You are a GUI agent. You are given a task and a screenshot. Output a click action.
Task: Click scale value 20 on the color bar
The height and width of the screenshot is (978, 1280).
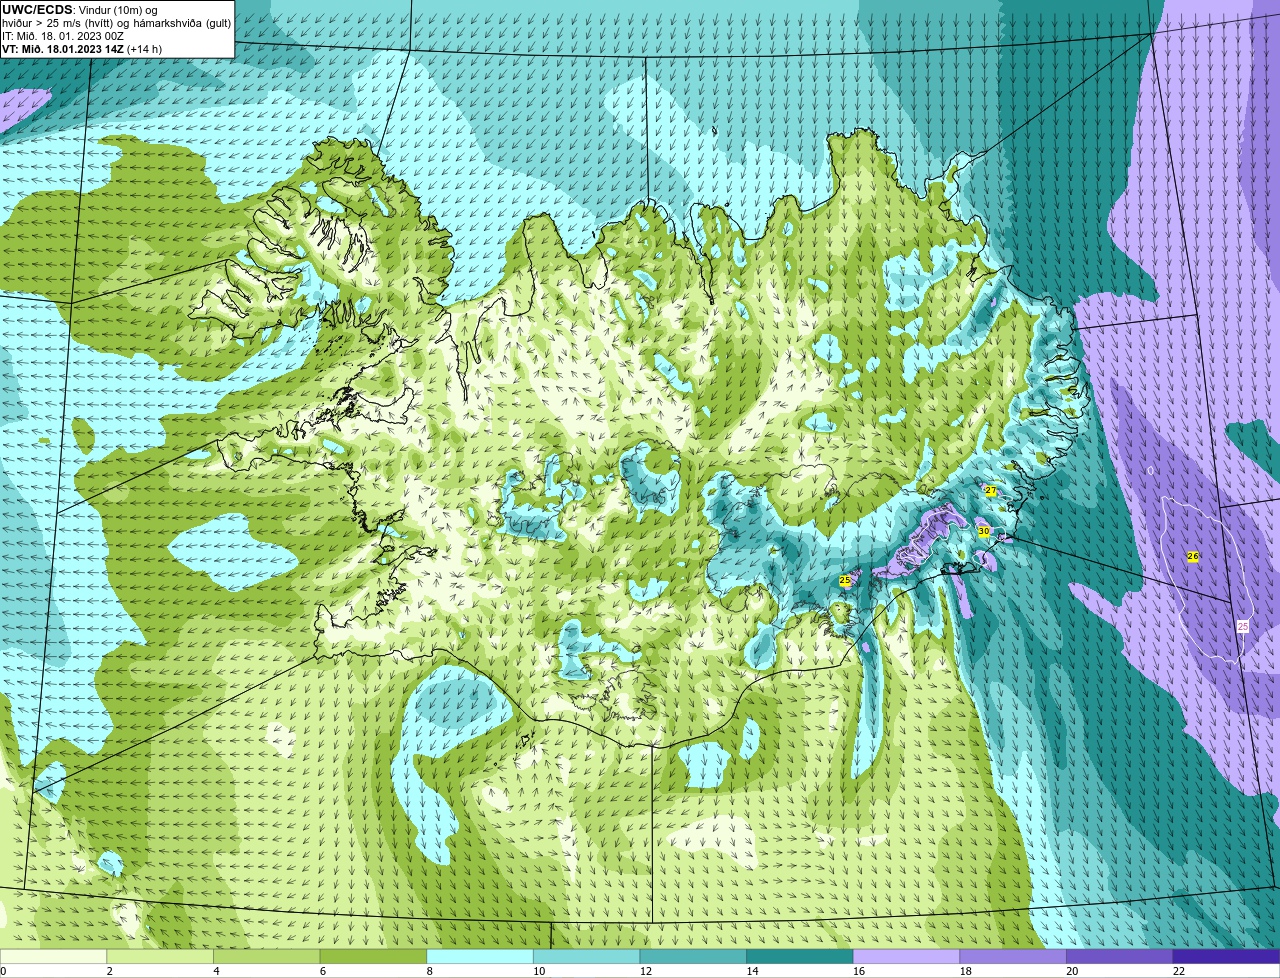coord(1072,971)
